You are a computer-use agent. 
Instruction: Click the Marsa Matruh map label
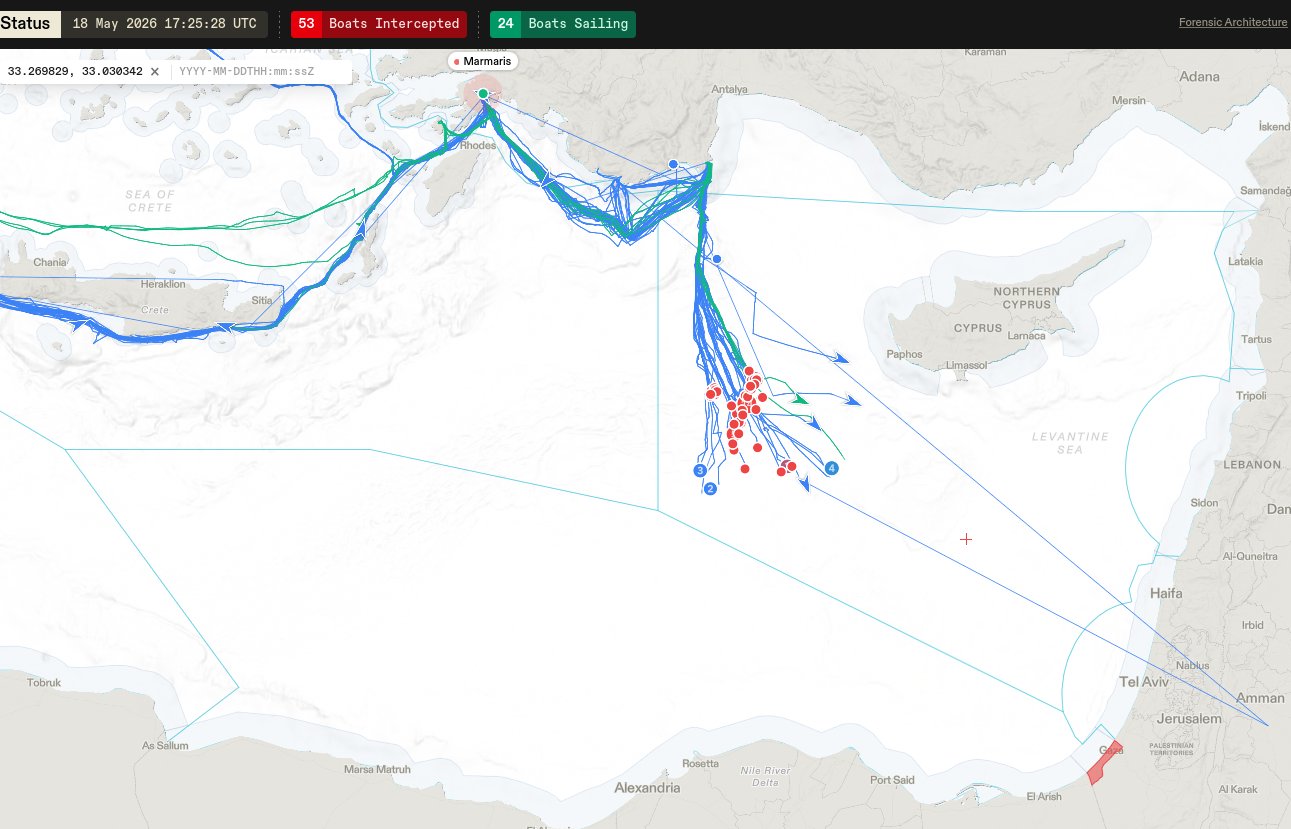[x=377, y=769]
